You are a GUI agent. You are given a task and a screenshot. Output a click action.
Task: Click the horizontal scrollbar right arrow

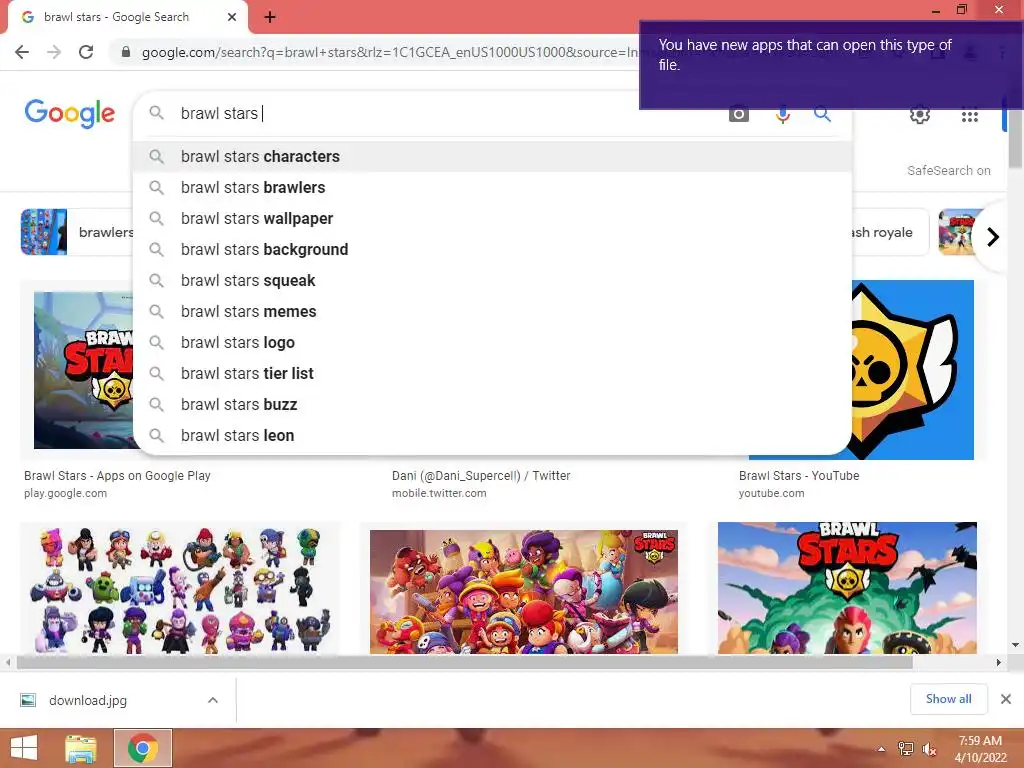999,663
